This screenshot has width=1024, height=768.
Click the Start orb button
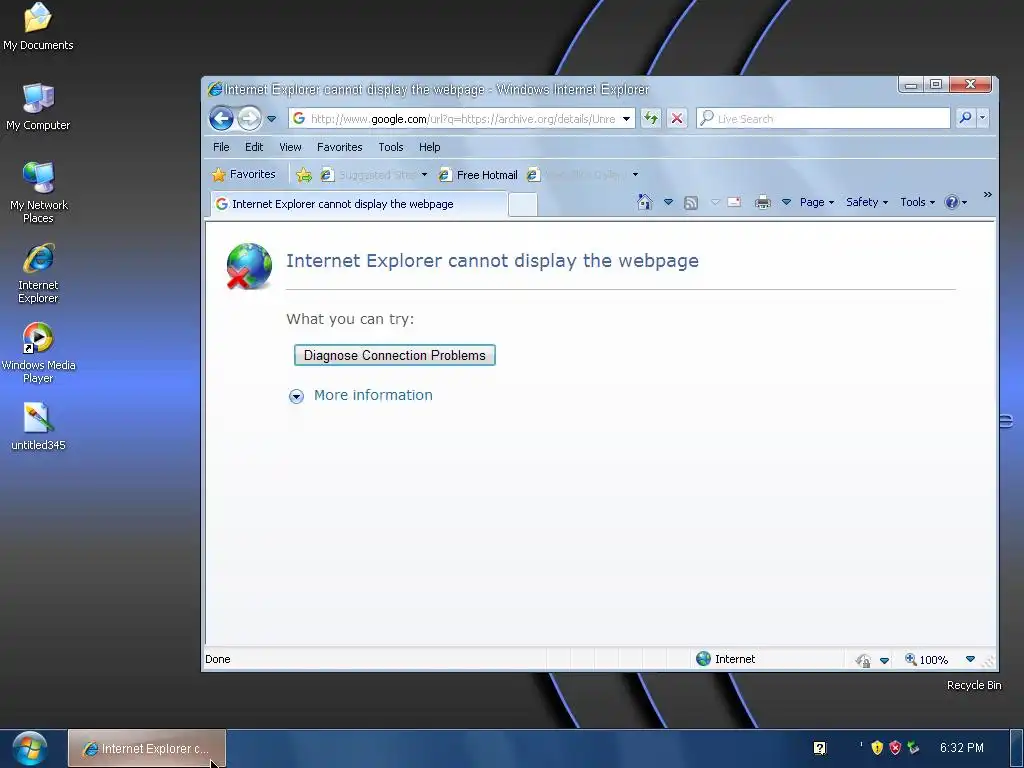coord(29,748)
